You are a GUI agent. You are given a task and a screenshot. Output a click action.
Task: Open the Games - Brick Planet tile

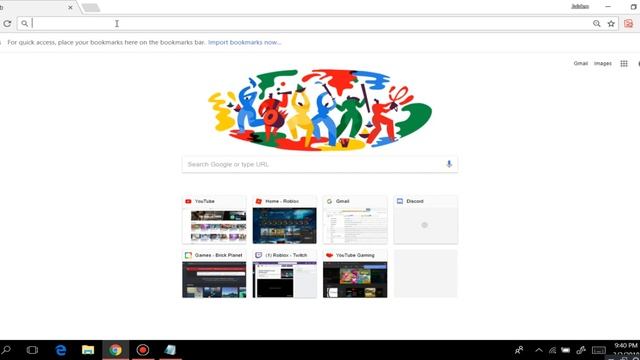point(214,273)
